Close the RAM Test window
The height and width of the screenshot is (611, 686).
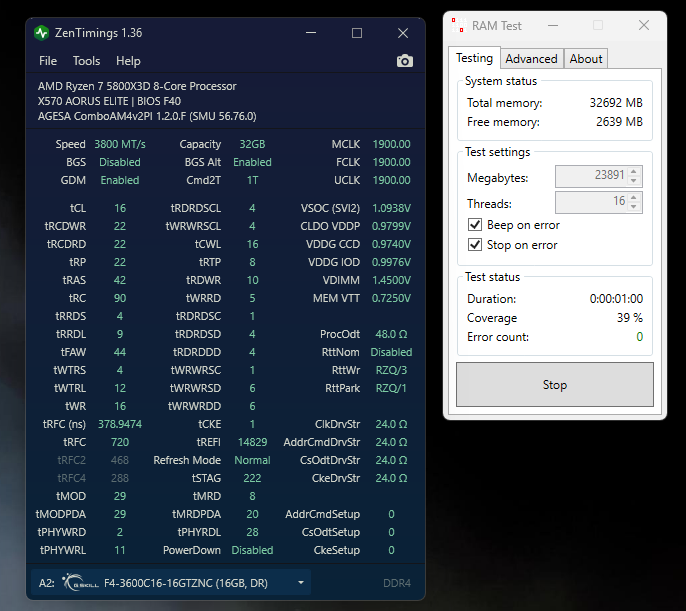coord(644,25)
